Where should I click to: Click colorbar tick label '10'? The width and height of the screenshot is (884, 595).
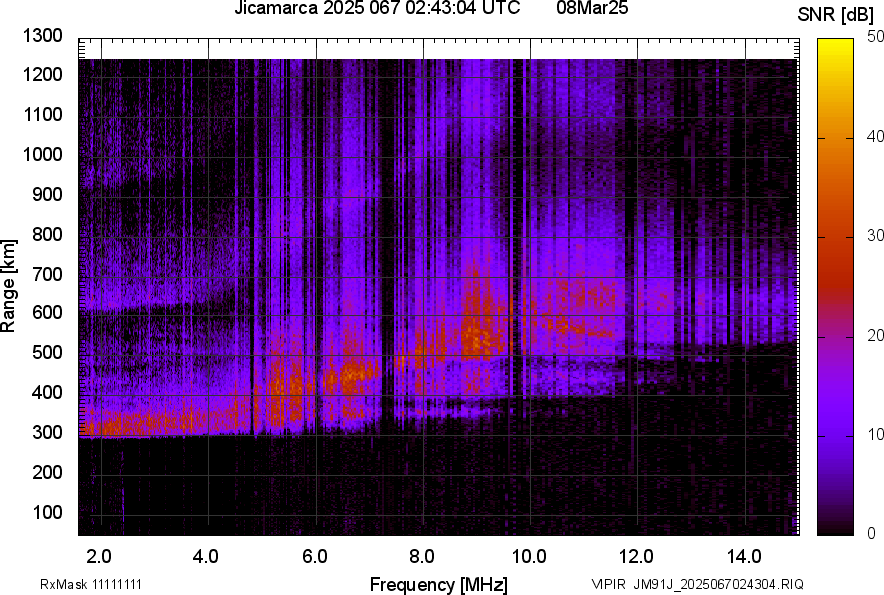tap(875, 434)
